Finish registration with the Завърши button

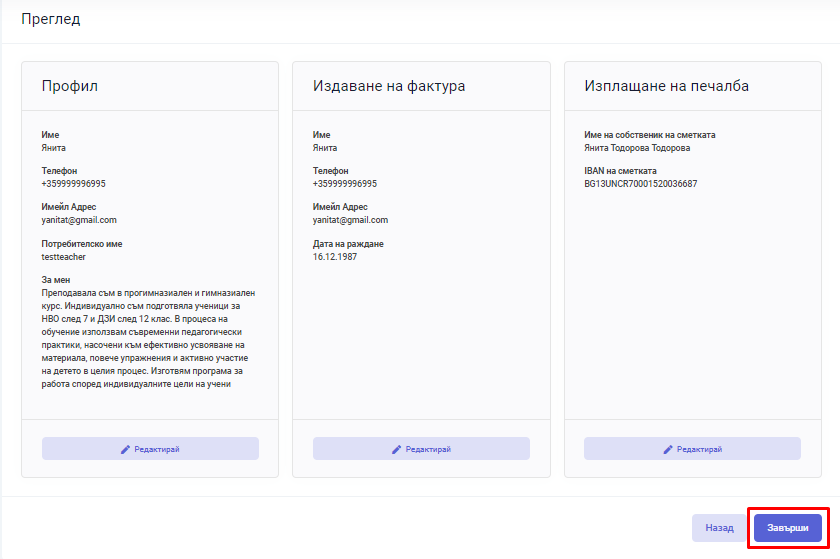coord(788,528)
